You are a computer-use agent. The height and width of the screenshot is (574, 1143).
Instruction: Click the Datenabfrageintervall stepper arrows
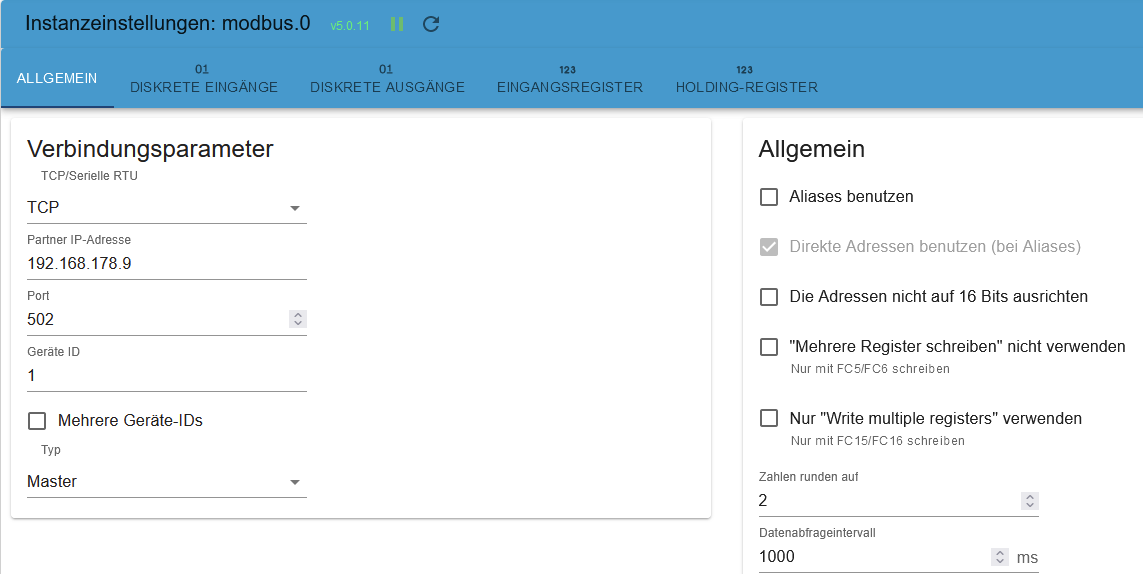point(999,557)
